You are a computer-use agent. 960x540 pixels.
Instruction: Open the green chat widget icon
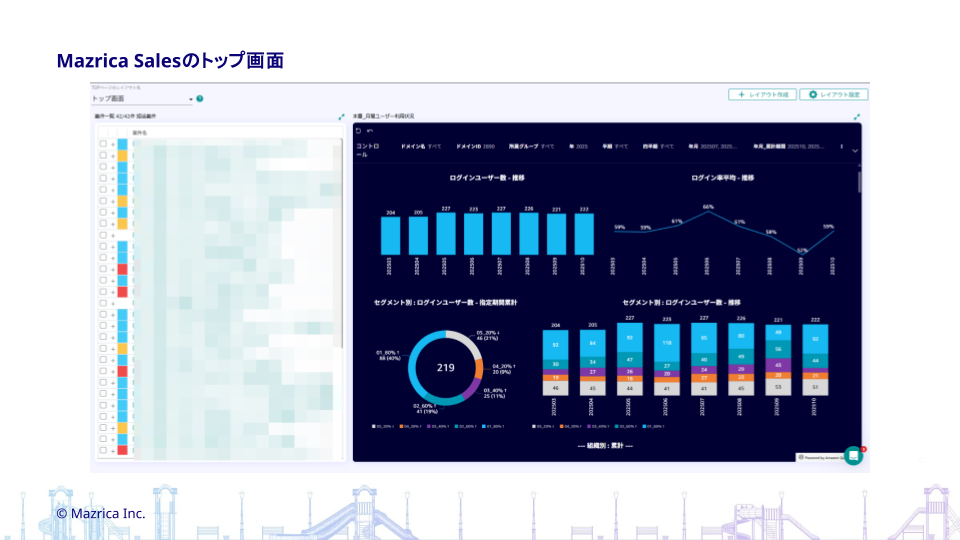coord(853,456)
